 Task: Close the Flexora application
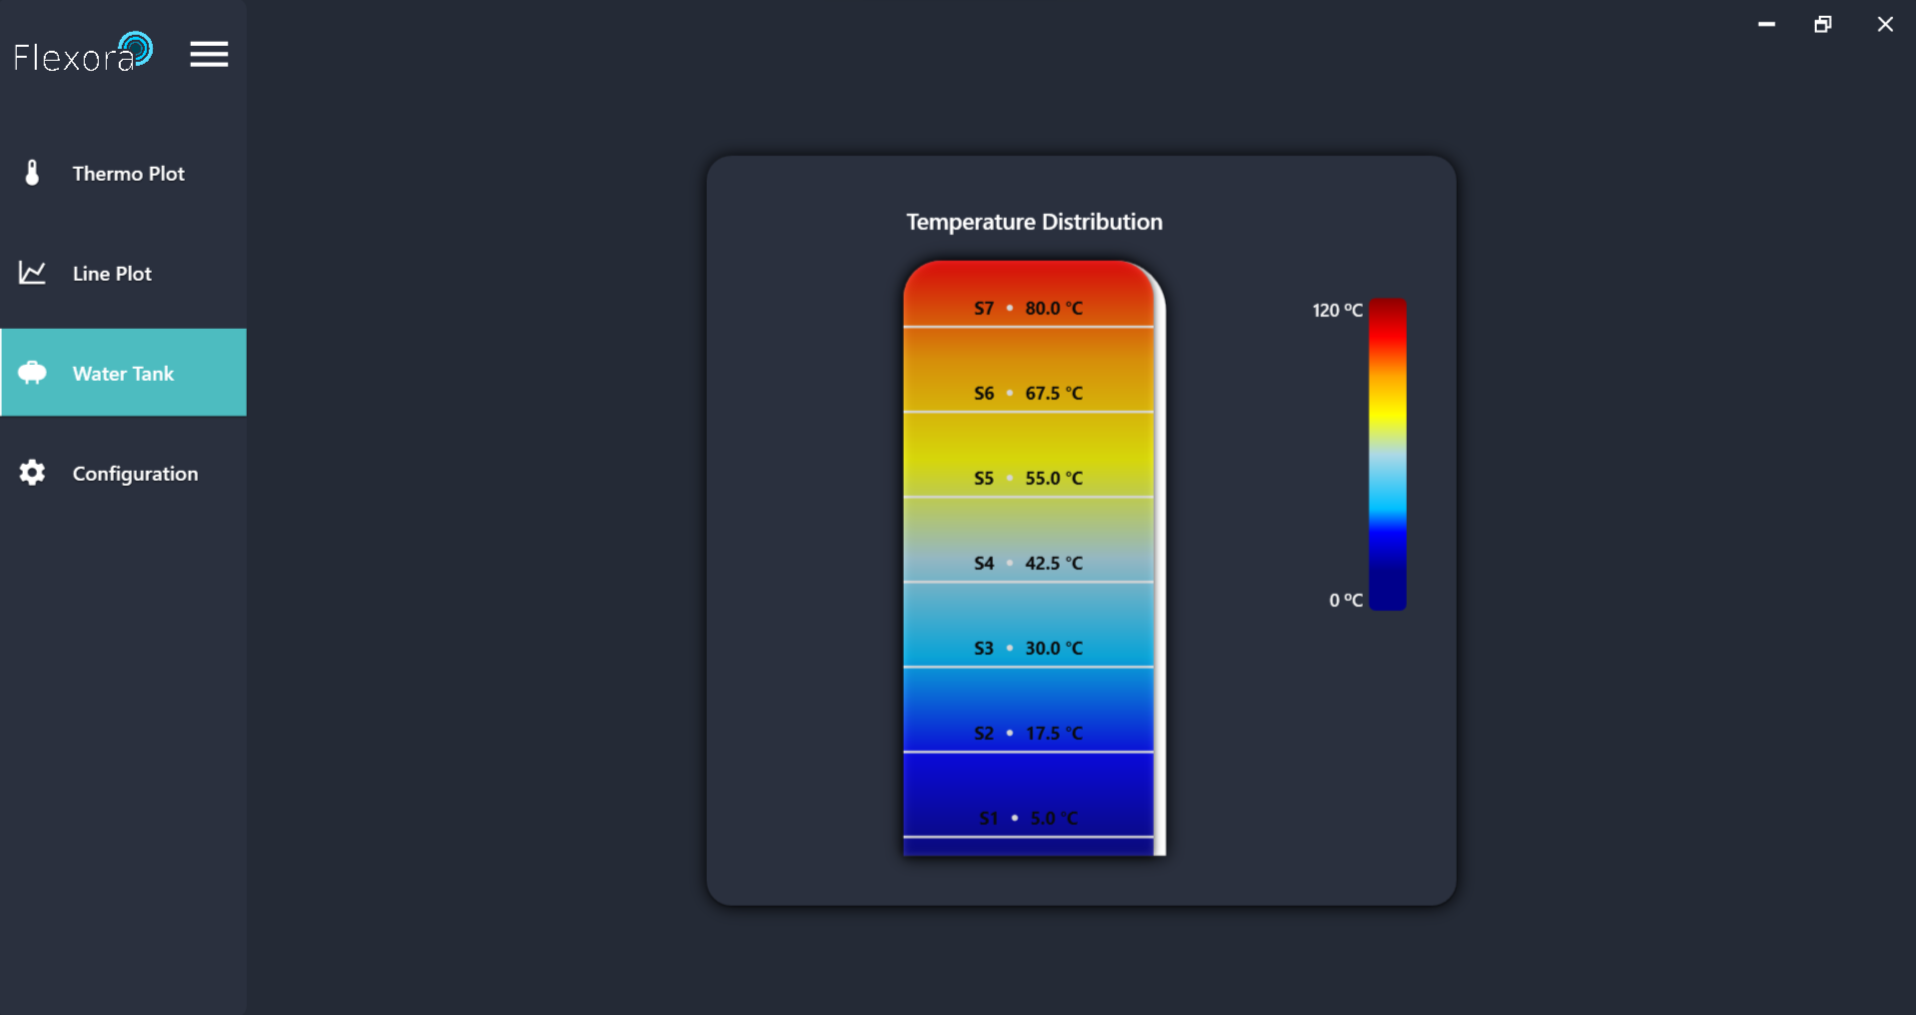(x=1885, y=24)
